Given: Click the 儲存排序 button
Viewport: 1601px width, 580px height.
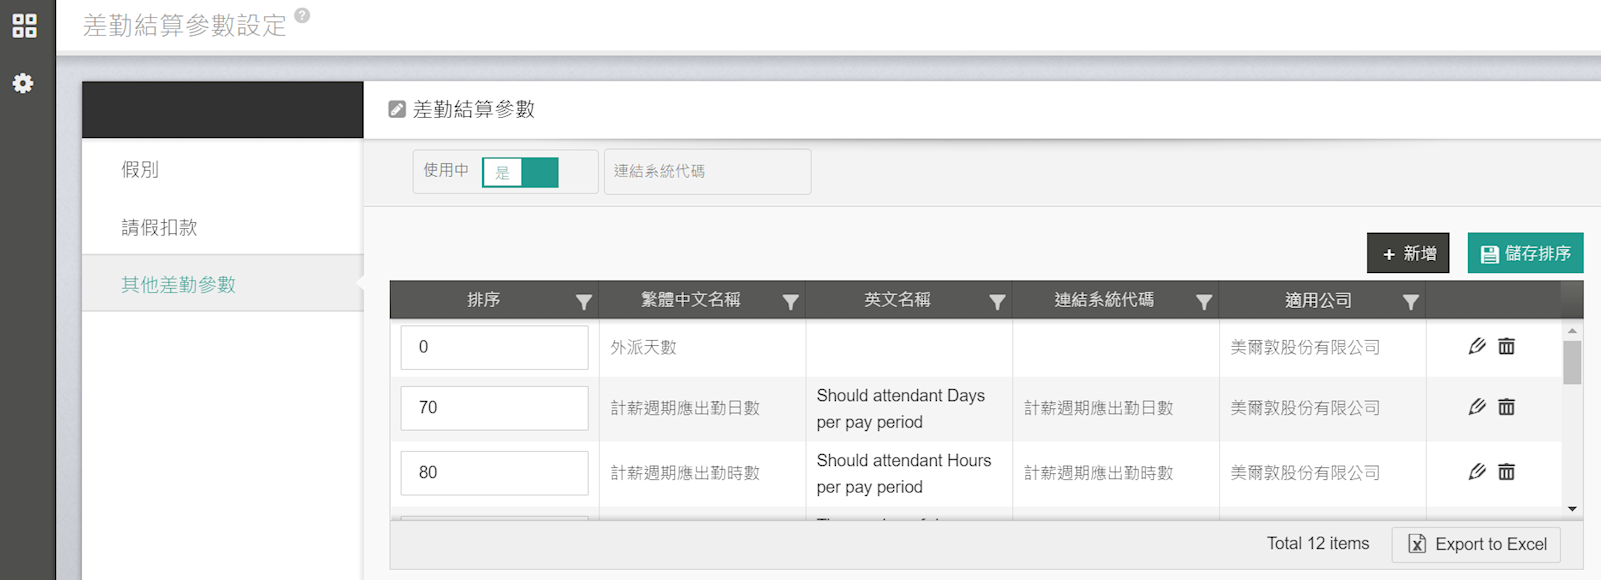Looking at the screenshot, I should click(1525, 254).
